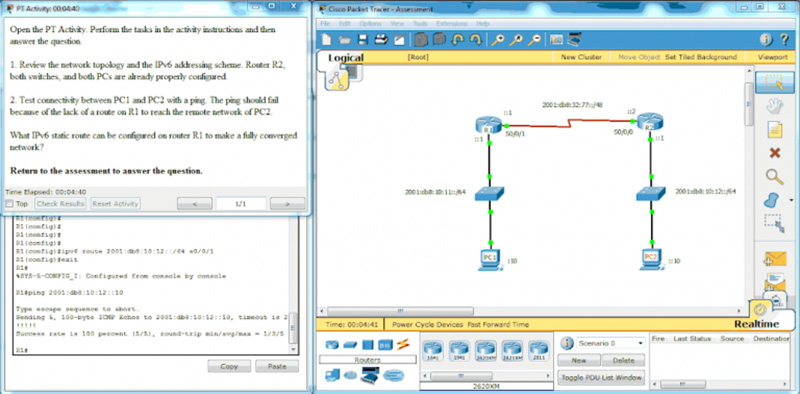Click the Add Simple PDU envelope icon
This screenshot has width=800, height=394.
(x=774, y=258)
